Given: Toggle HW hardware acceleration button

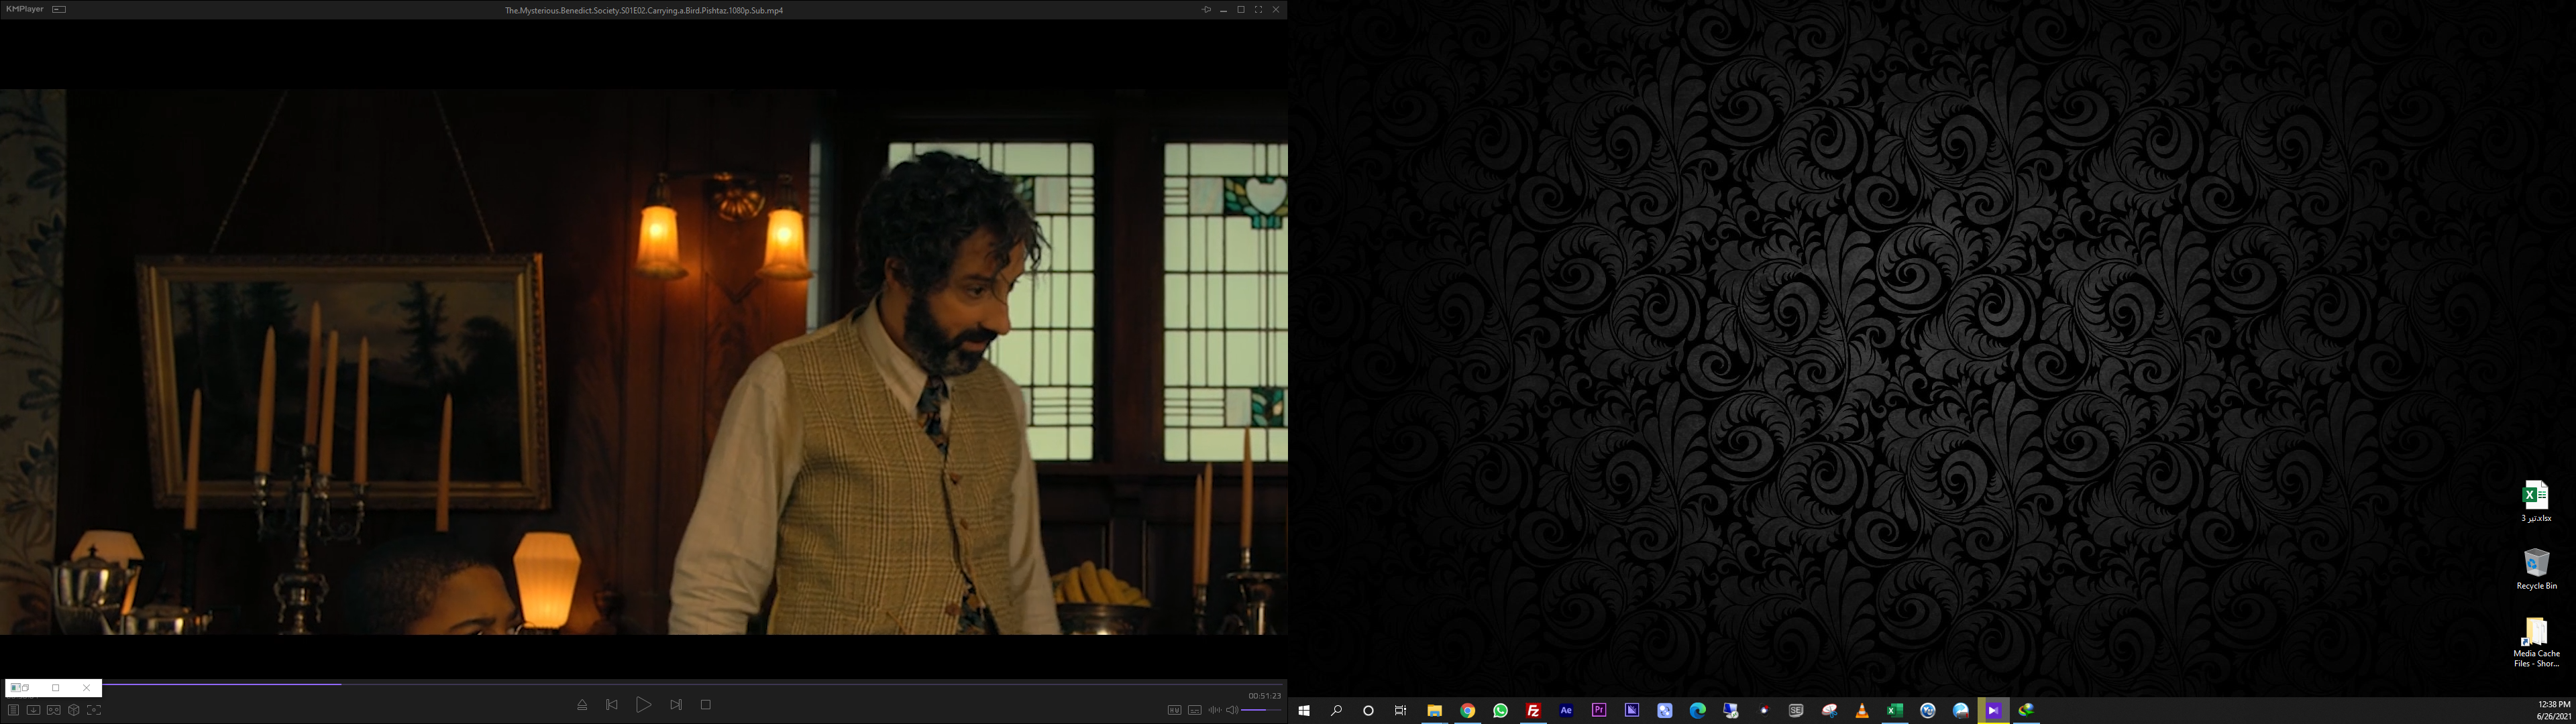Looking at the screenshot, I should (1174, 710).
